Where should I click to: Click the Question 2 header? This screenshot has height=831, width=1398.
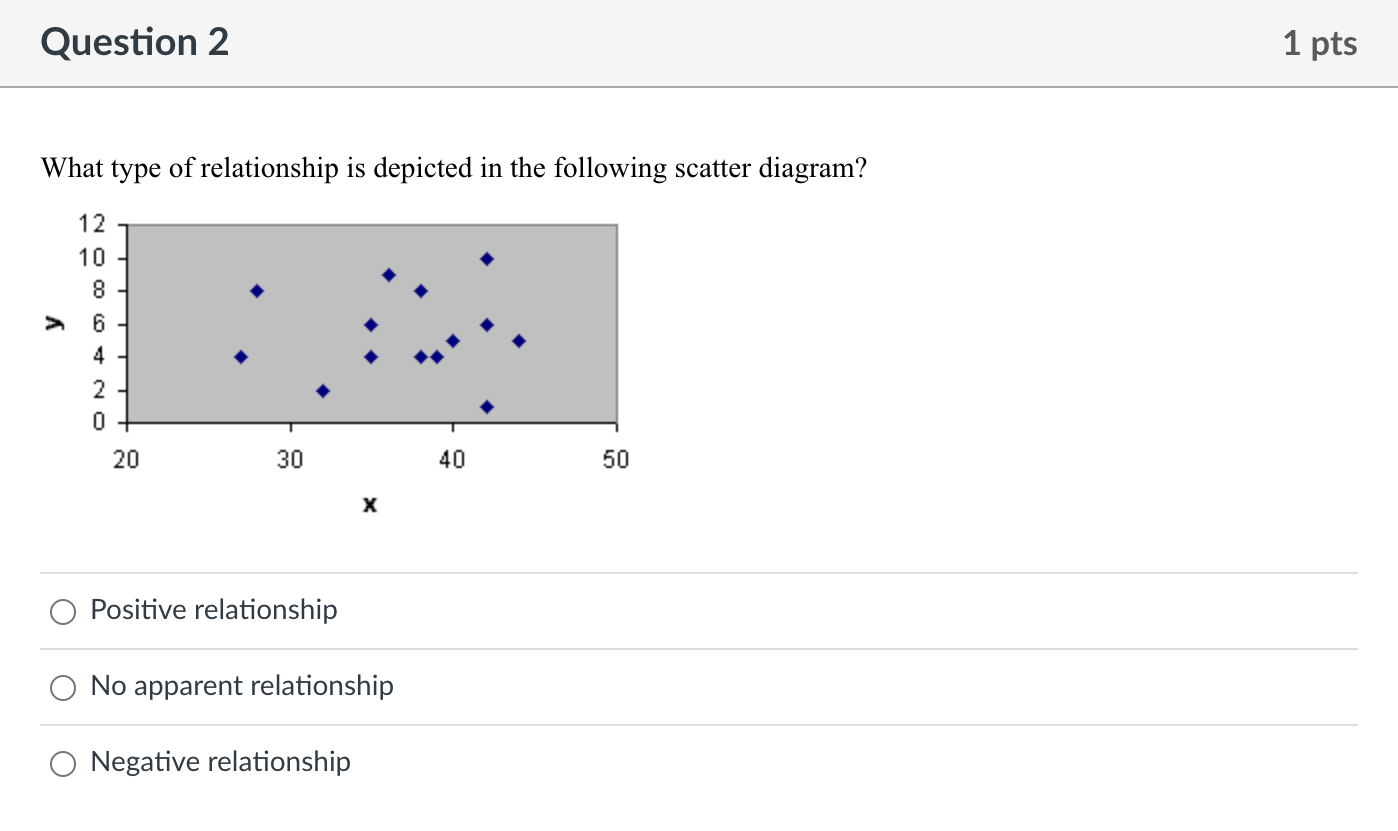(x=134, y=42)
